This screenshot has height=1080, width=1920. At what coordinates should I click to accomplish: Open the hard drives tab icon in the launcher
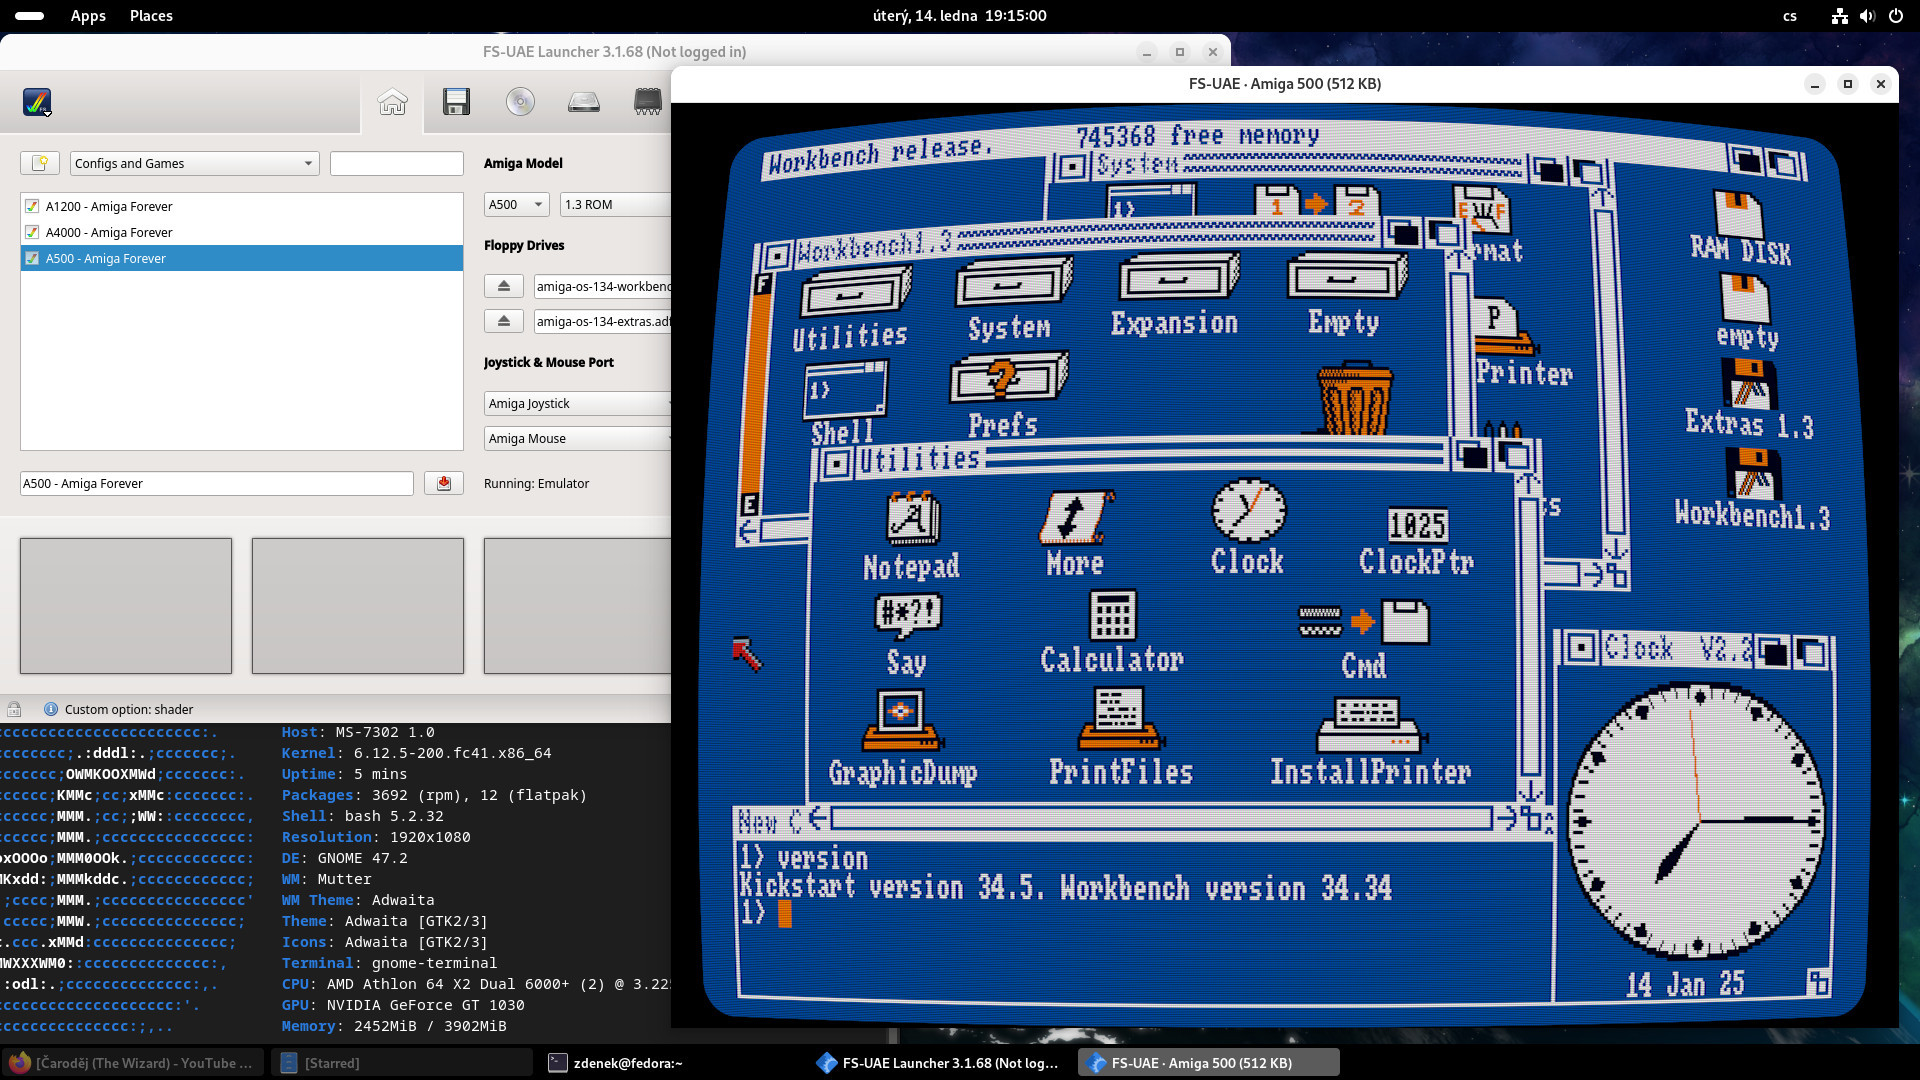(584, 101)
